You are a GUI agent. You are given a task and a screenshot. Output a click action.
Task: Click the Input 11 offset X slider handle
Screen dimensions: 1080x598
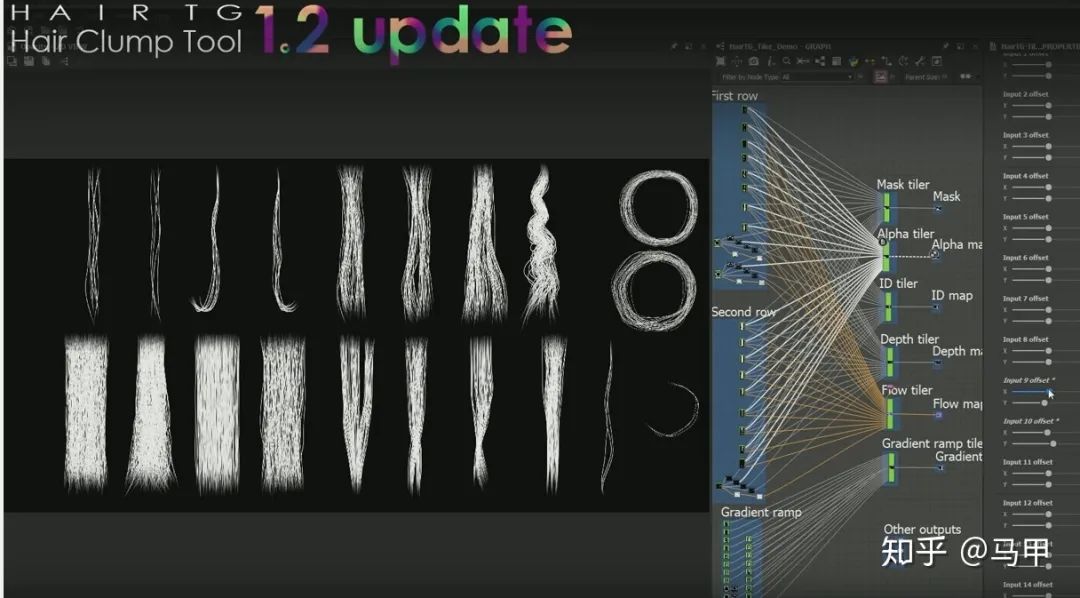[1048, 473]
